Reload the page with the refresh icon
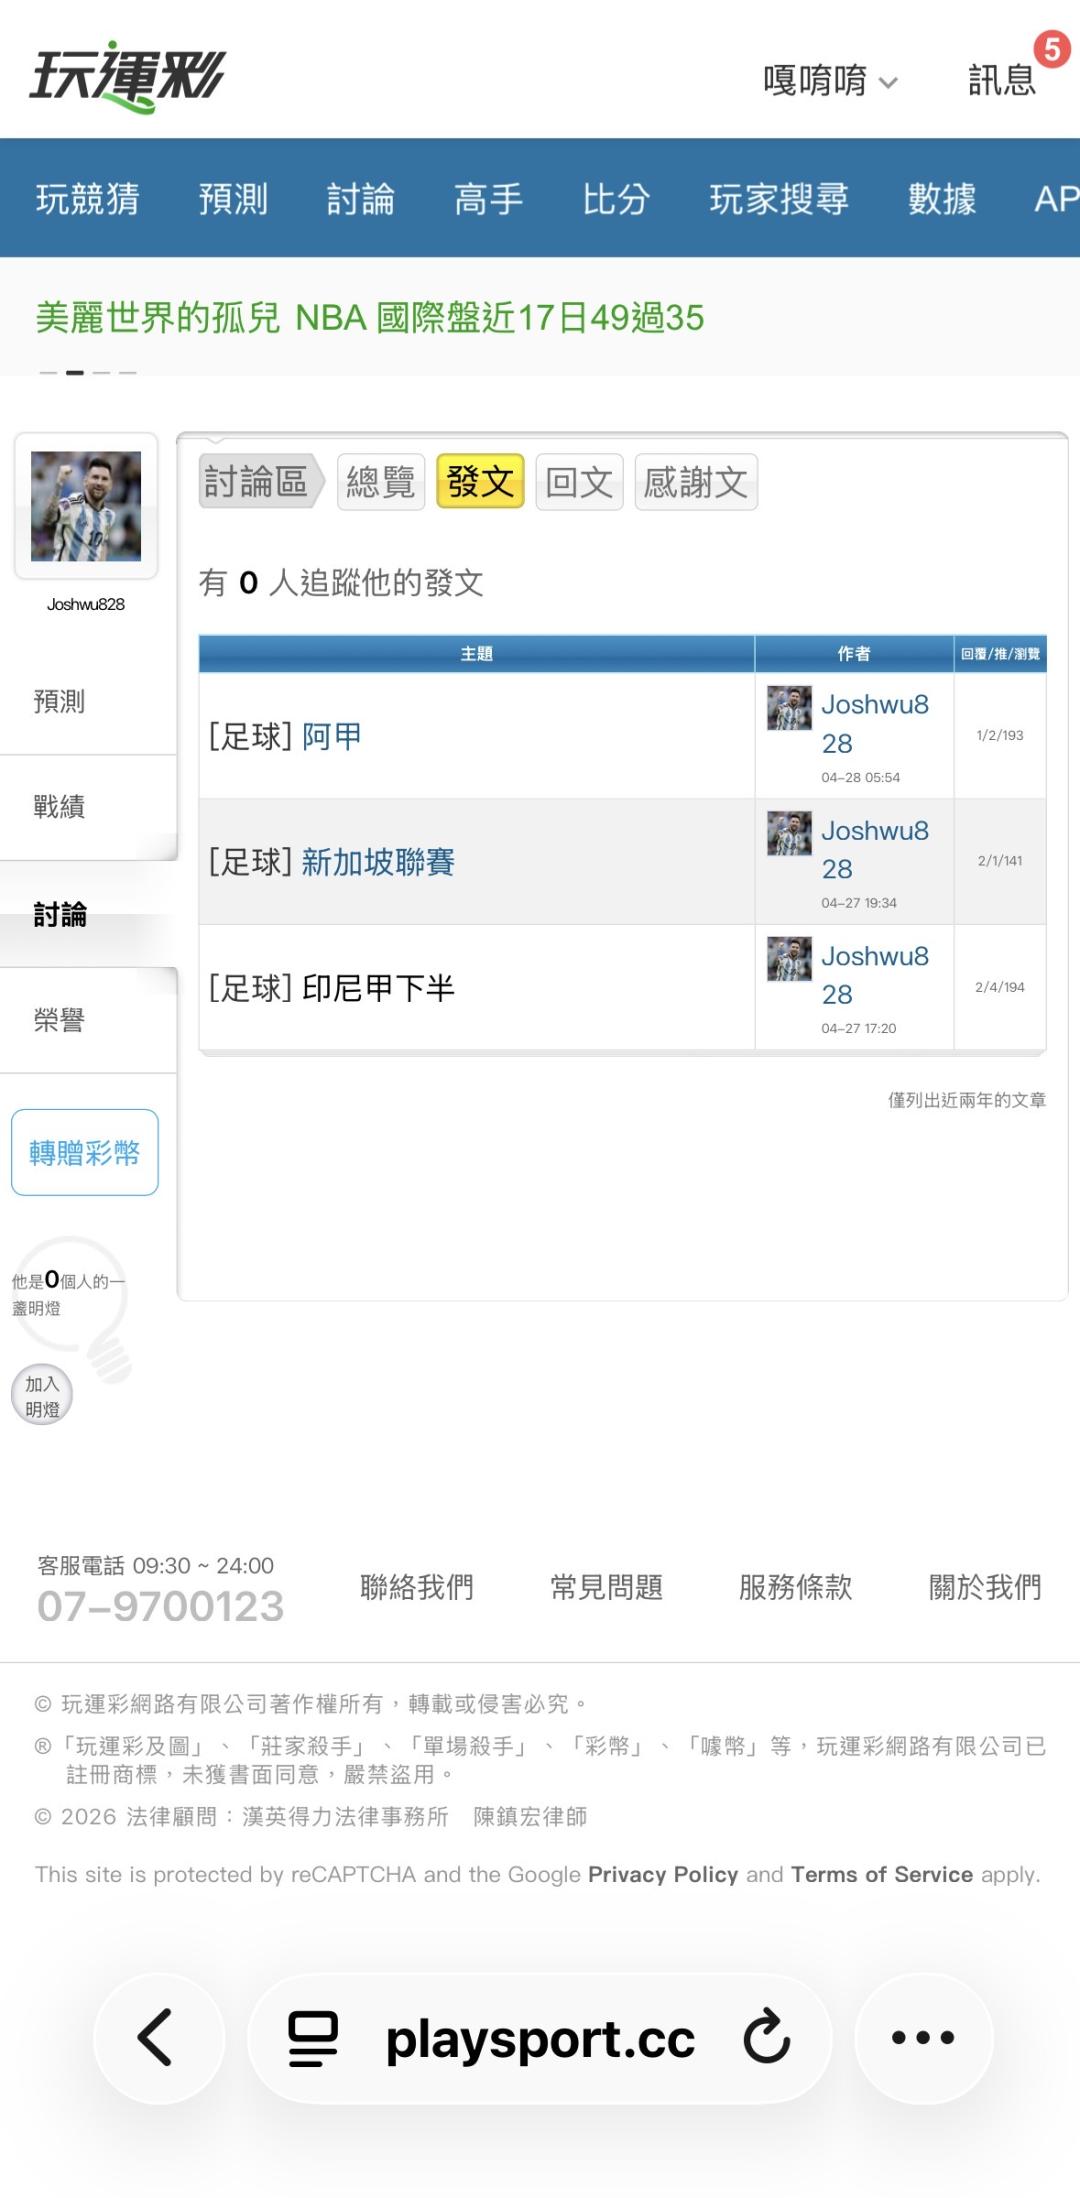Viewport: 1080px width, 2198px height. [767, 2036]
